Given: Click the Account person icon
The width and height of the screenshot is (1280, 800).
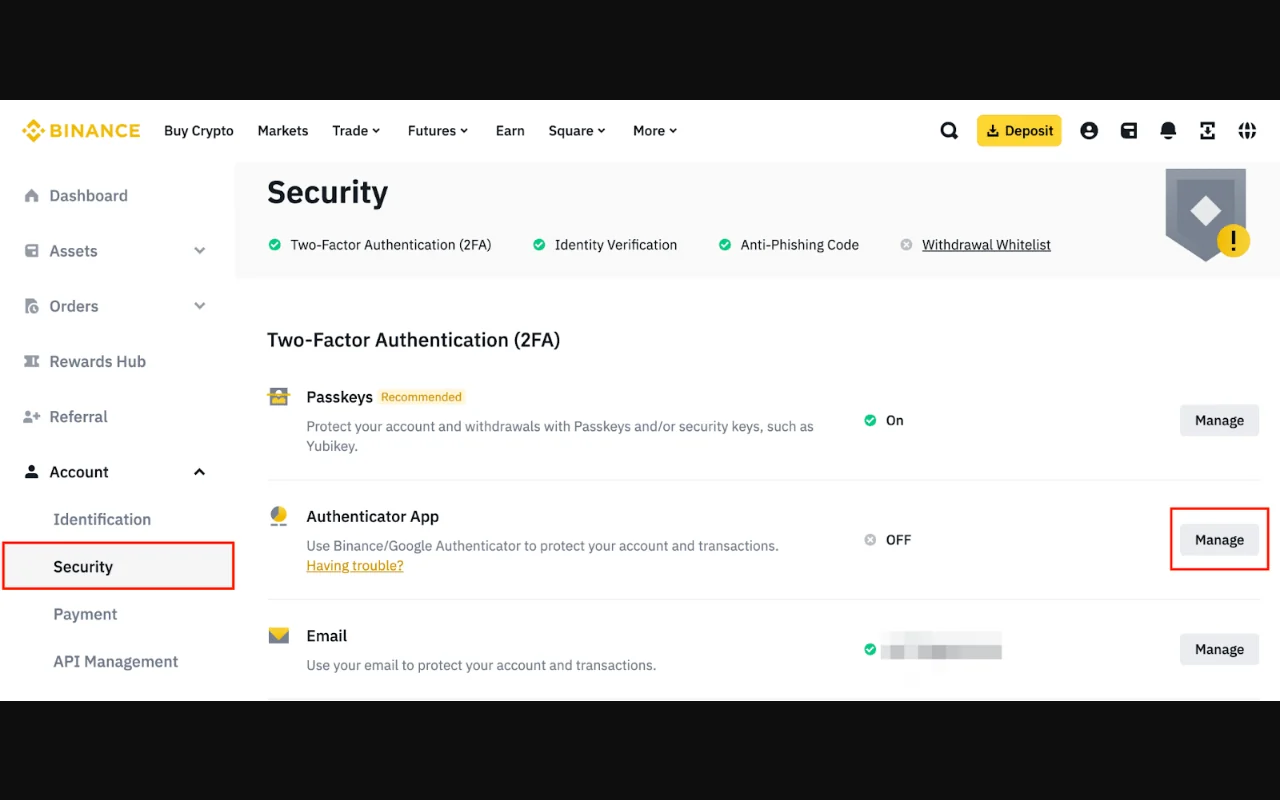Looking at the screenshot, I should pyautogui.click(x=32, y=472).
